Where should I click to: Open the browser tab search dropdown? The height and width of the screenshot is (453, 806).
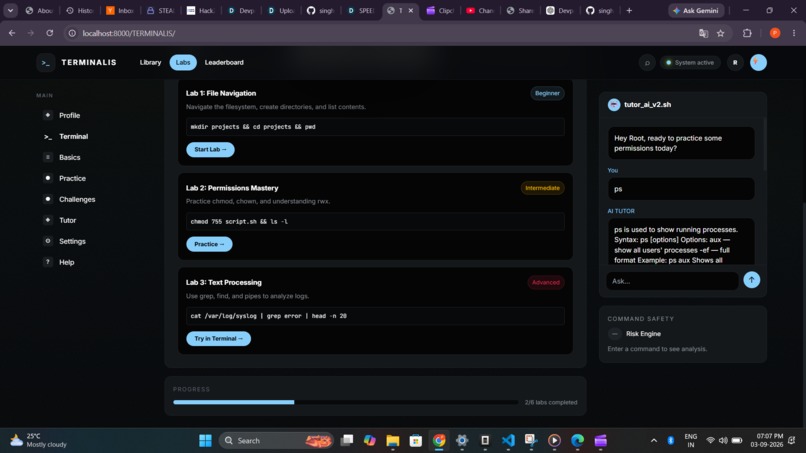click(x=10, y=10)
